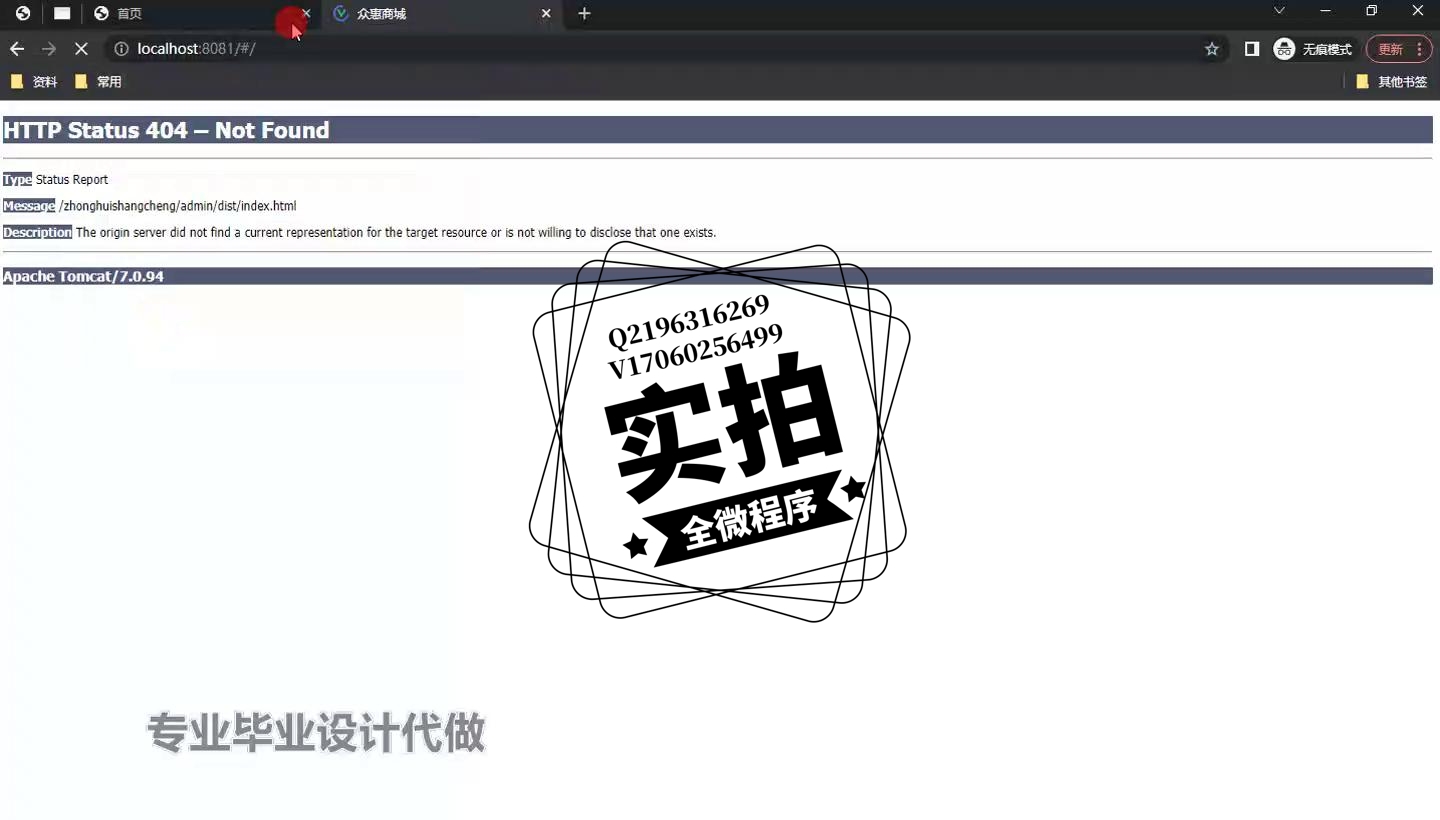Open the 其他书签 folder
This screenshot has width=1440, height=820.
1392,82
